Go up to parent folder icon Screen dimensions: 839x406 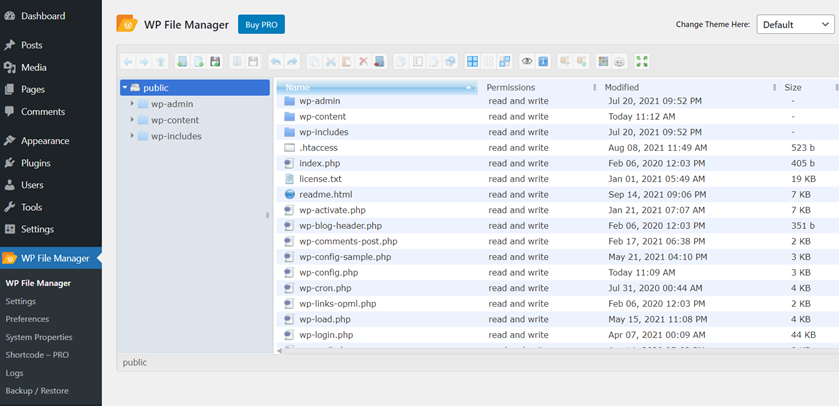click(160, 62)
